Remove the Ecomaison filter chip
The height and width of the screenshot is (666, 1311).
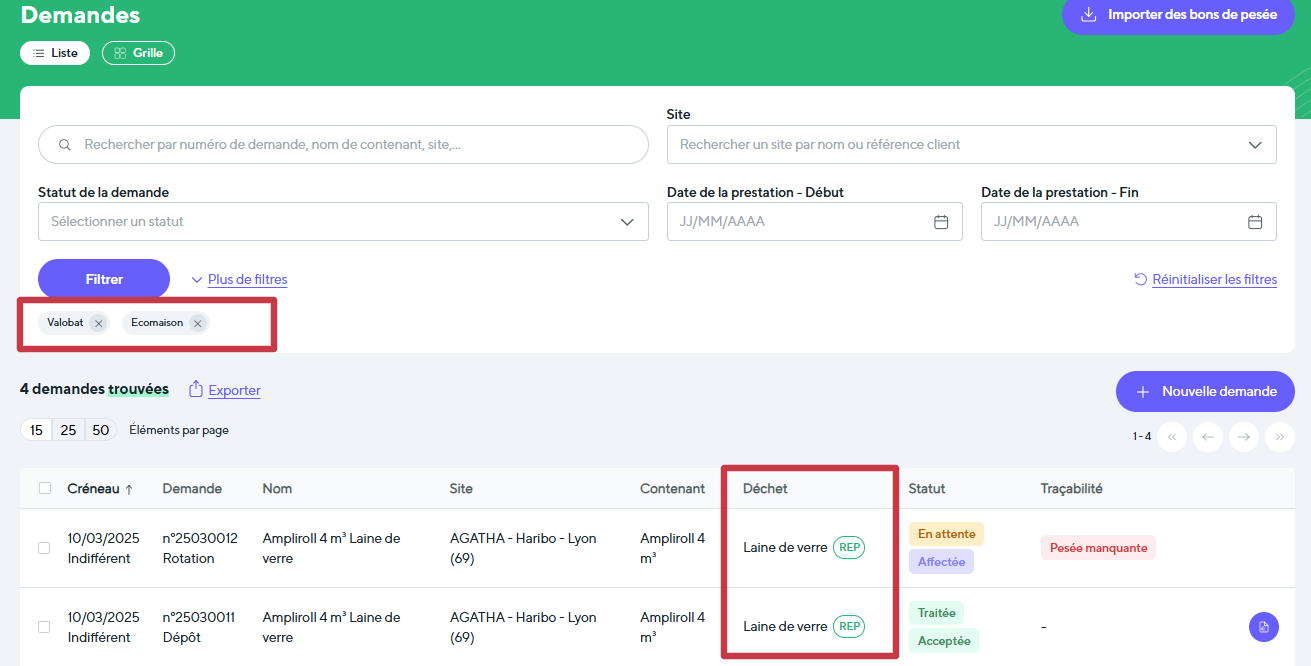[198, 323]
